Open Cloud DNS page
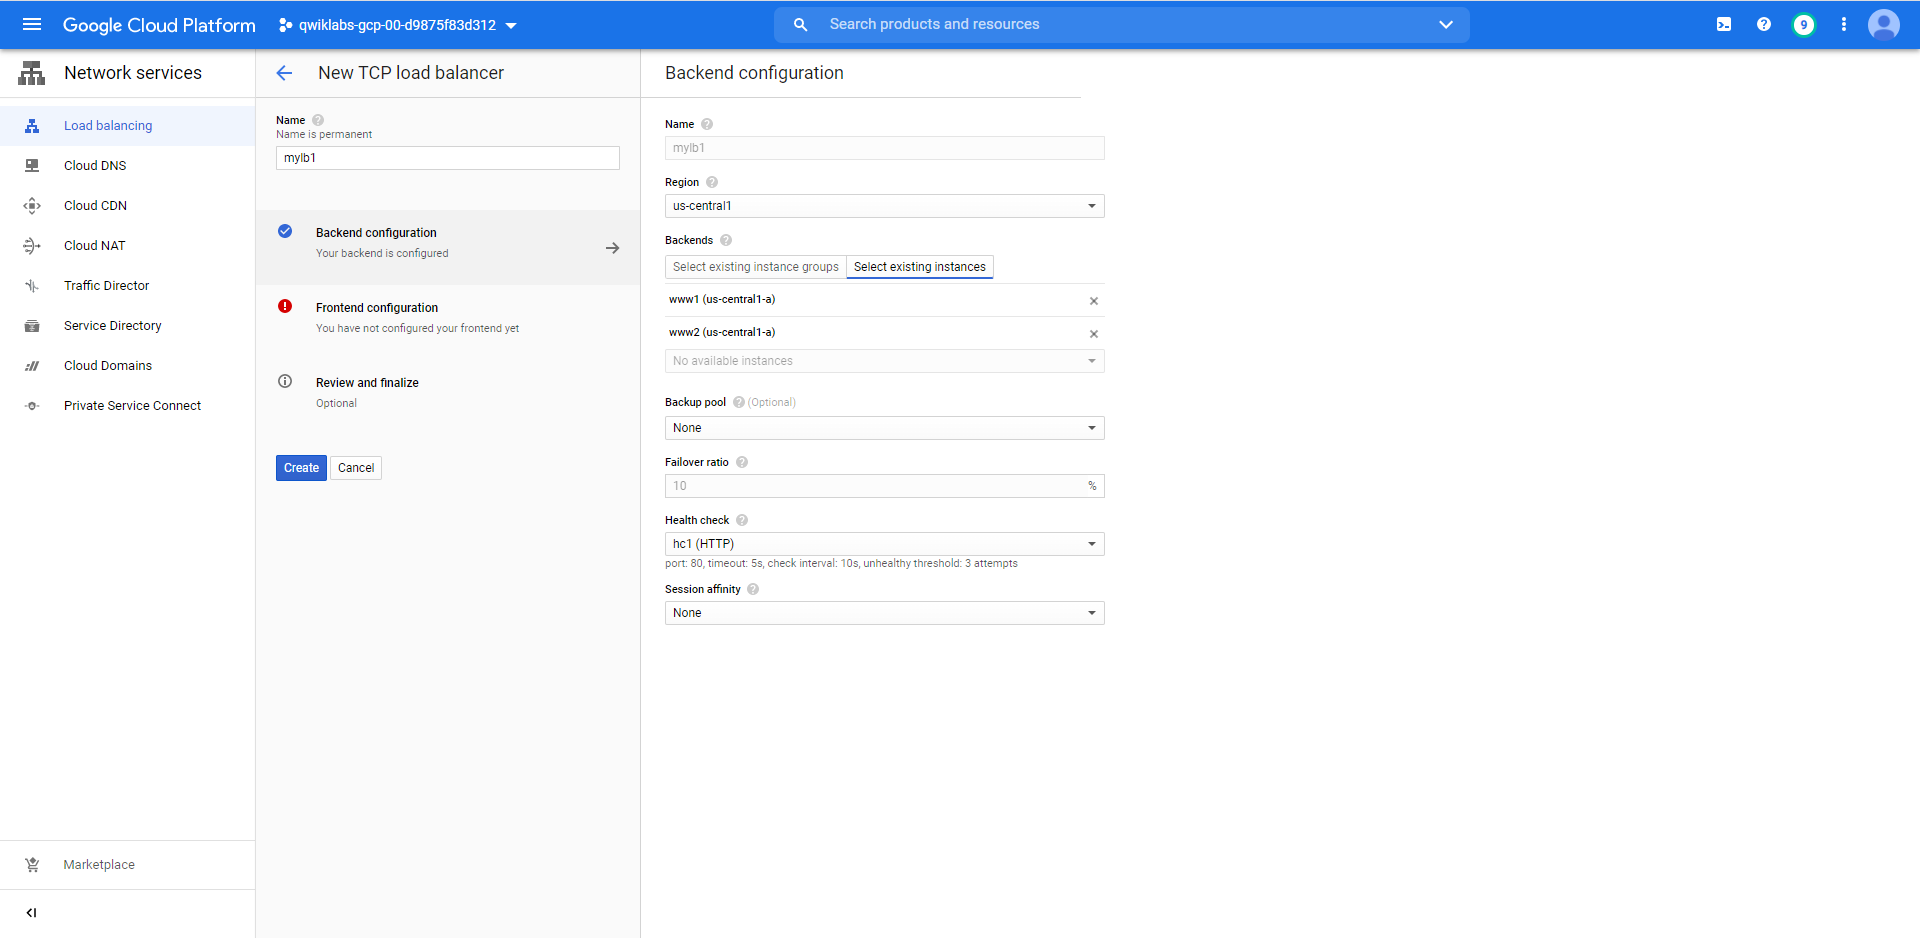 [95, 166]
